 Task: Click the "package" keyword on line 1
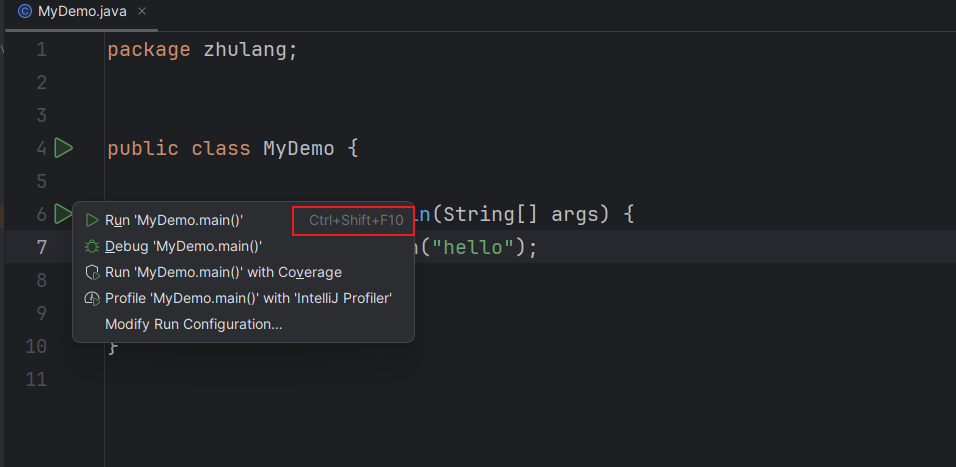(x=148, y=49)
